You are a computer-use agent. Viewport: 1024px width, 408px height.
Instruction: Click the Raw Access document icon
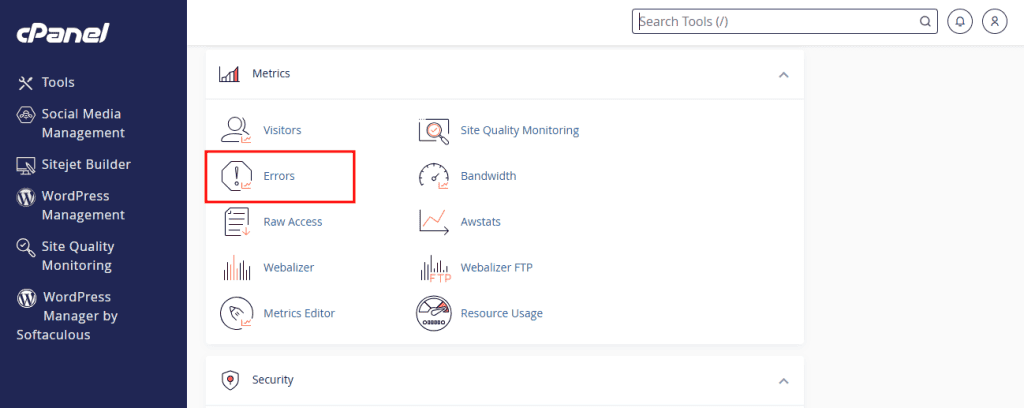click(x=236, y=222)
